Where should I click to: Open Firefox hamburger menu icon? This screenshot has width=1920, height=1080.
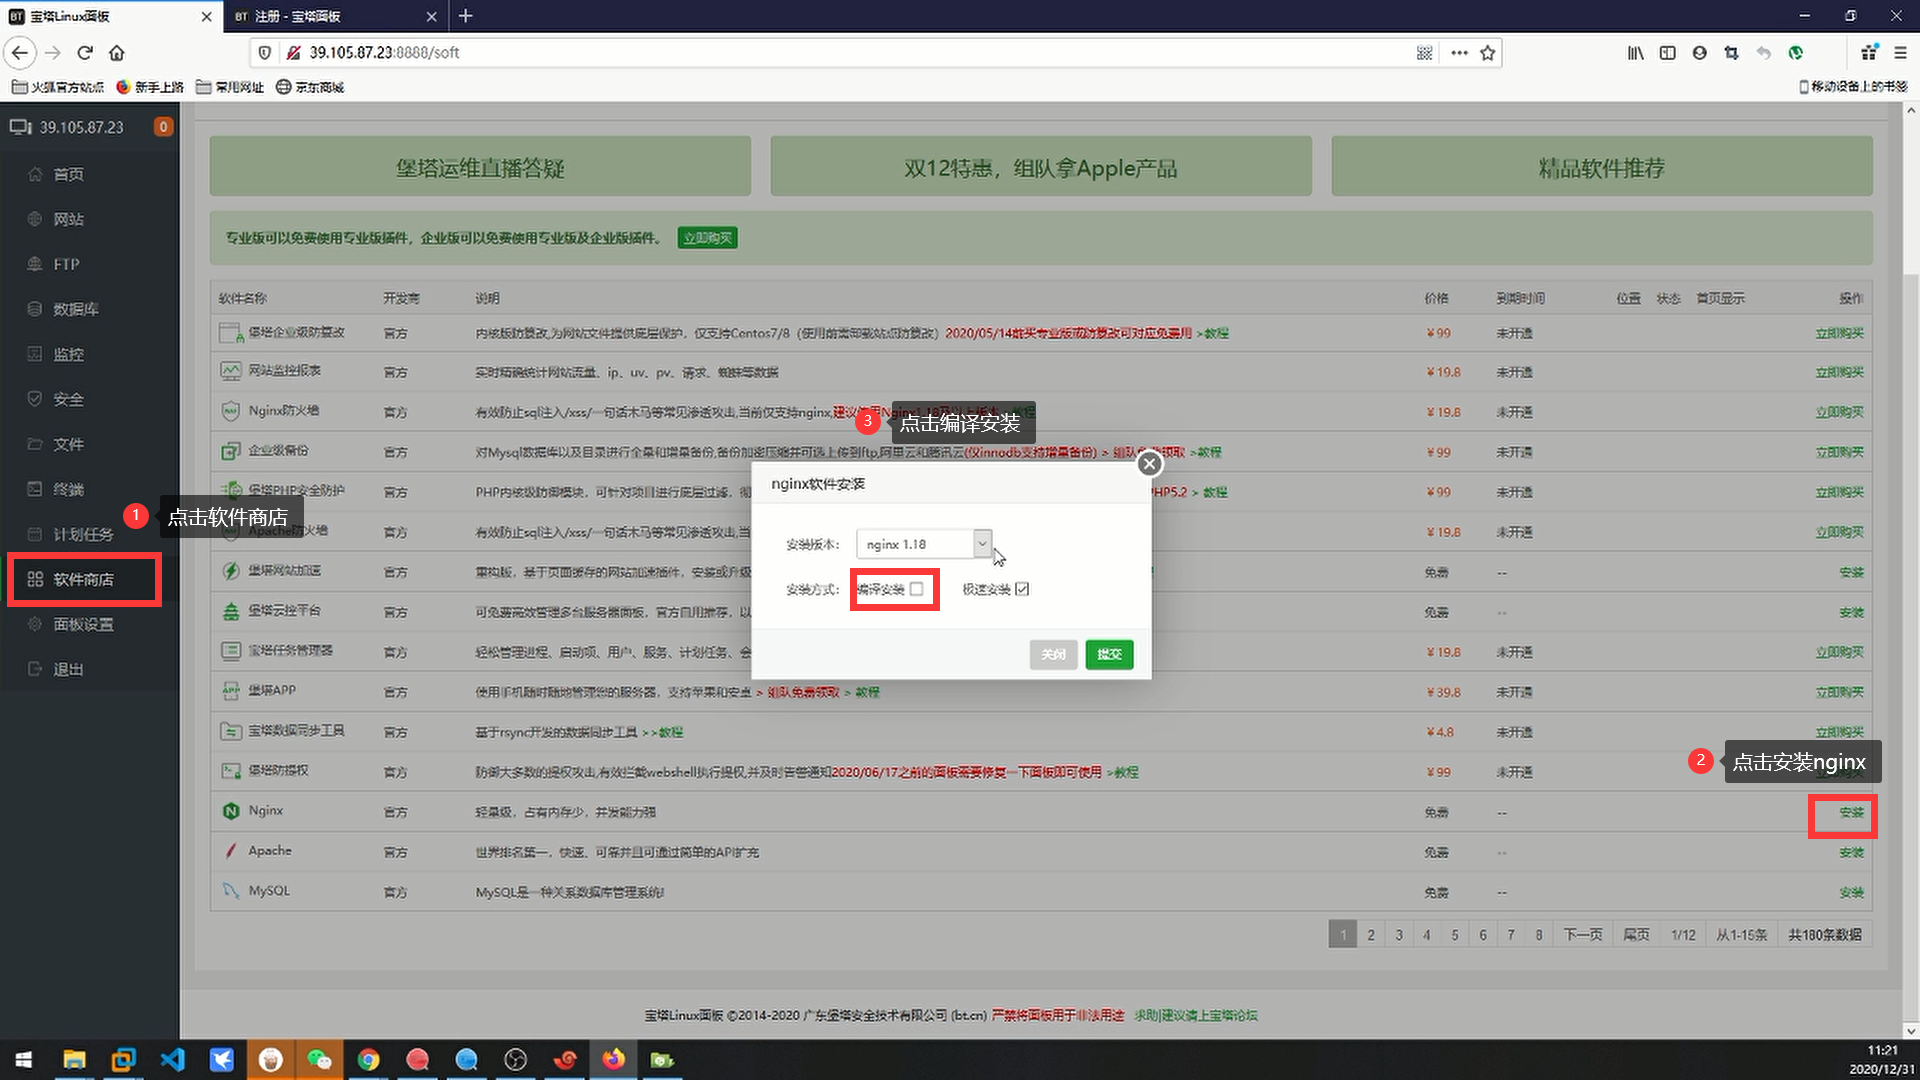[1900, 53]
